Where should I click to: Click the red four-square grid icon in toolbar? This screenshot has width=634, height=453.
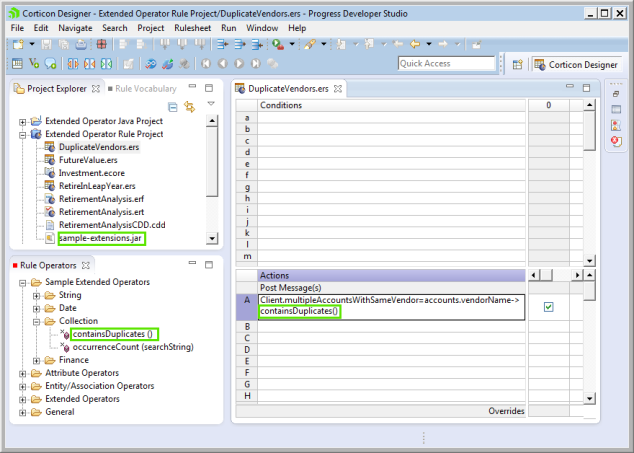101,44
